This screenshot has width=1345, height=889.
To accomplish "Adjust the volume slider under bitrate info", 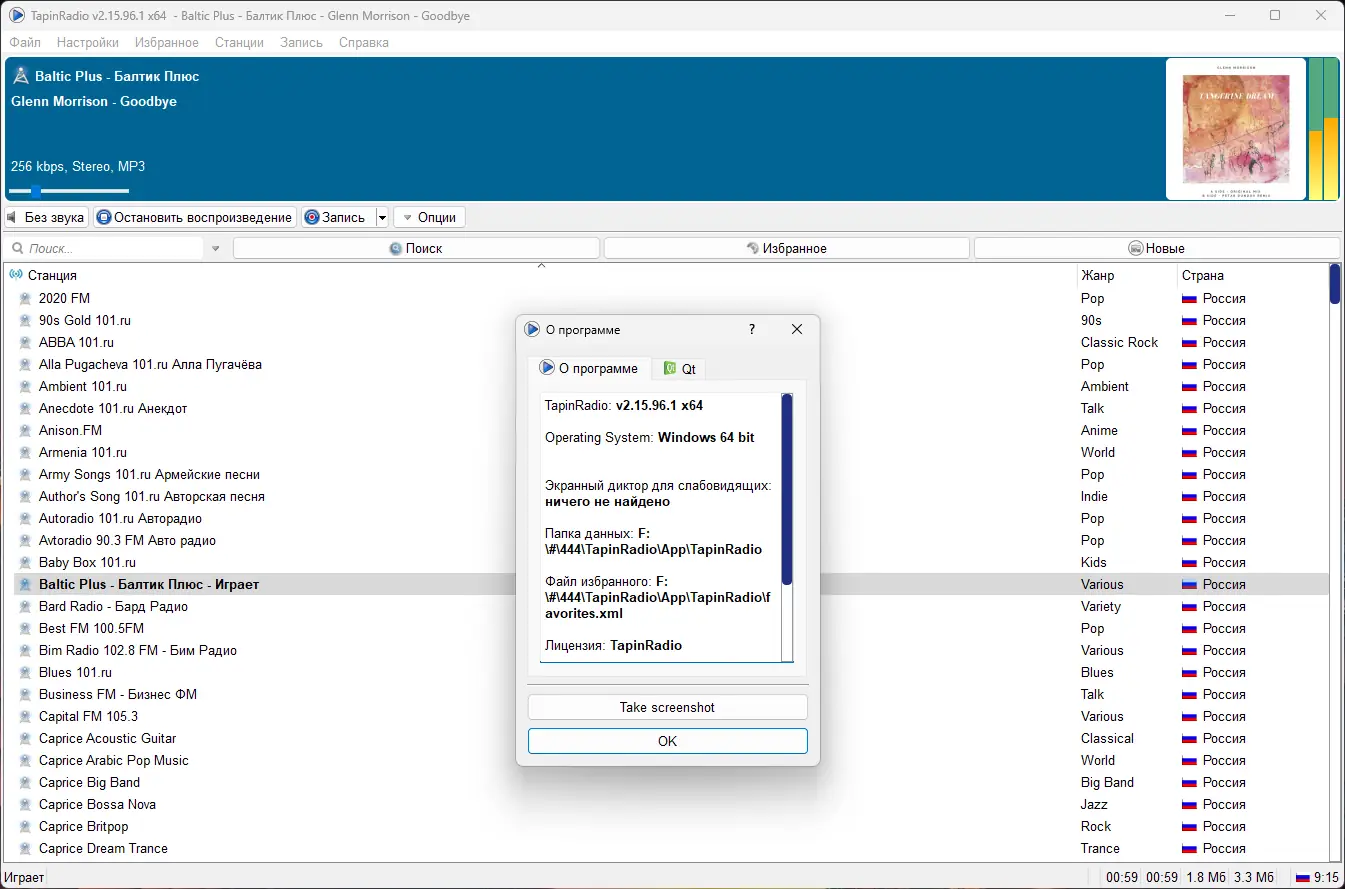I will (69, 191).
